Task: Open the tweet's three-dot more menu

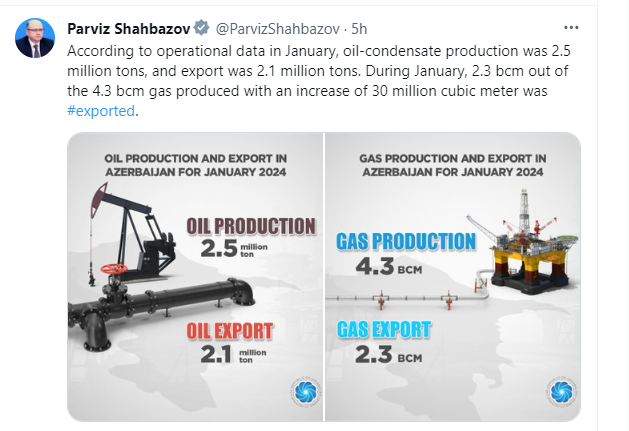Action: pyautogui.click(x=570, y=27)
